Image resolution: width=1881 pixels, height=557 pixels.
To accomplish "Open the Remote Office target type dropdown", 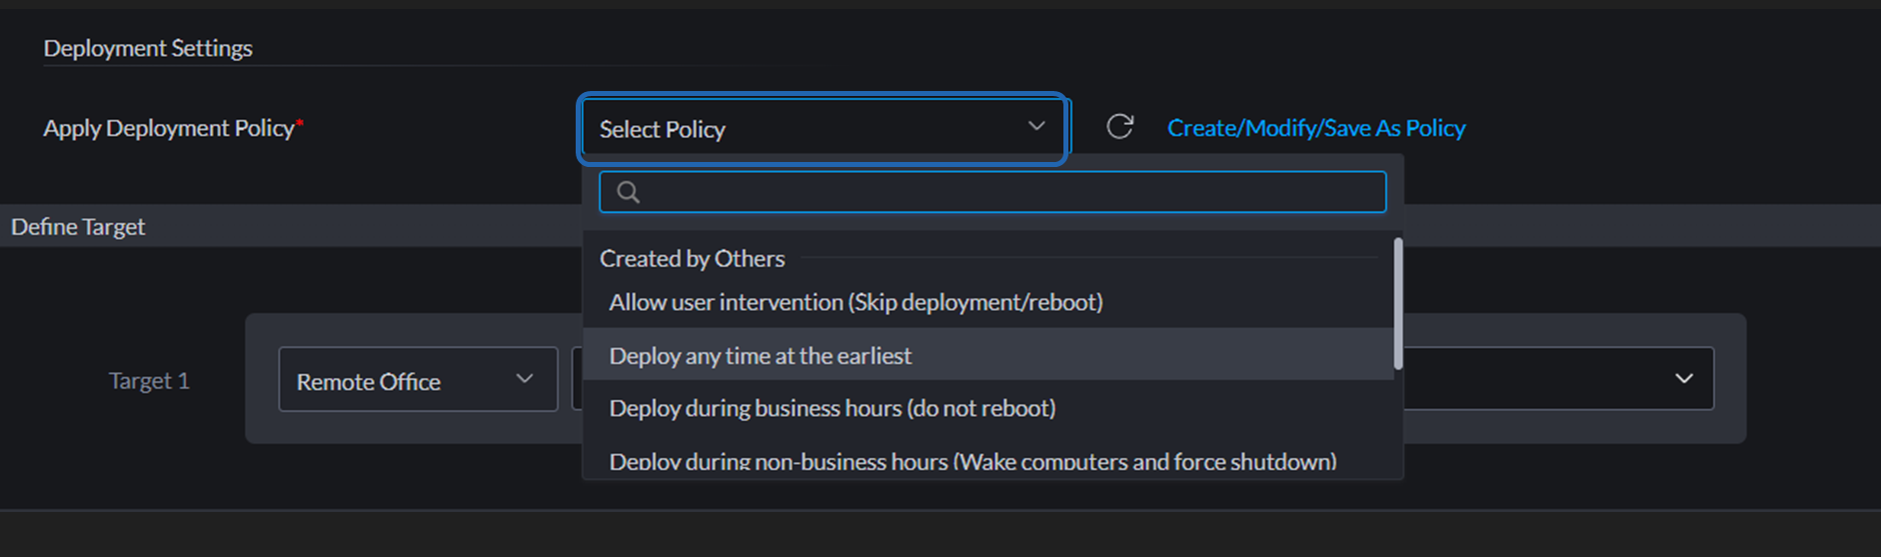I will click(x=418, y=380).
